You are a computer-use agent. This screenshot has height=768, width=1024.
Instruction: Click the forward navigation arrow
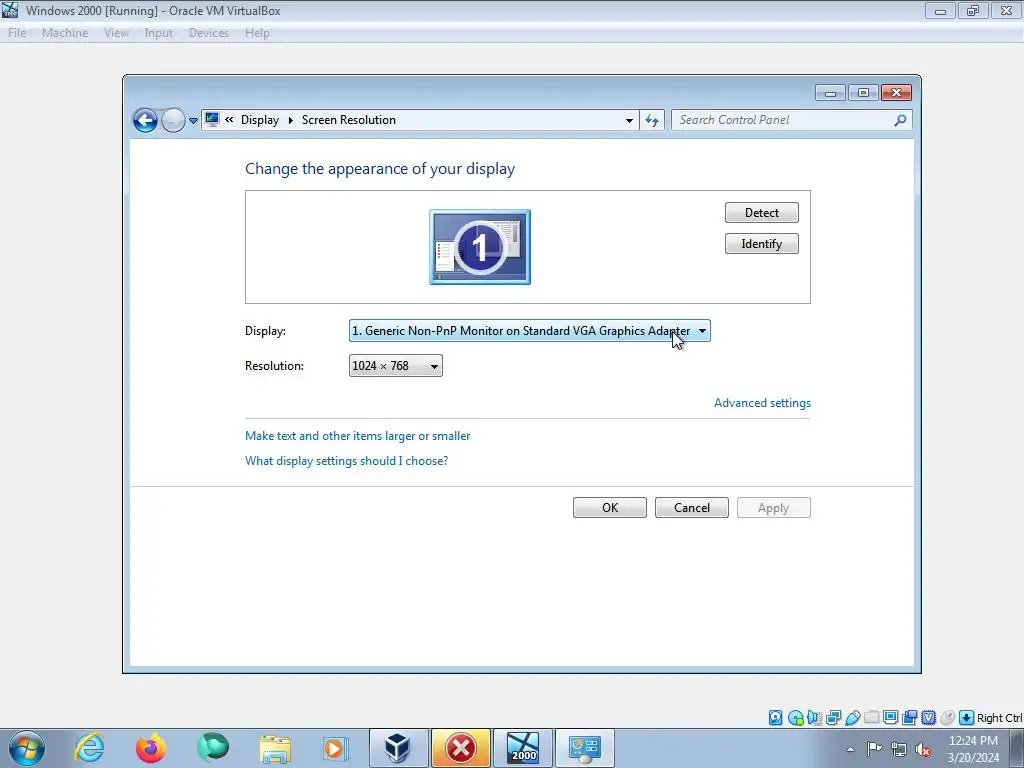[x=173, y=120]
